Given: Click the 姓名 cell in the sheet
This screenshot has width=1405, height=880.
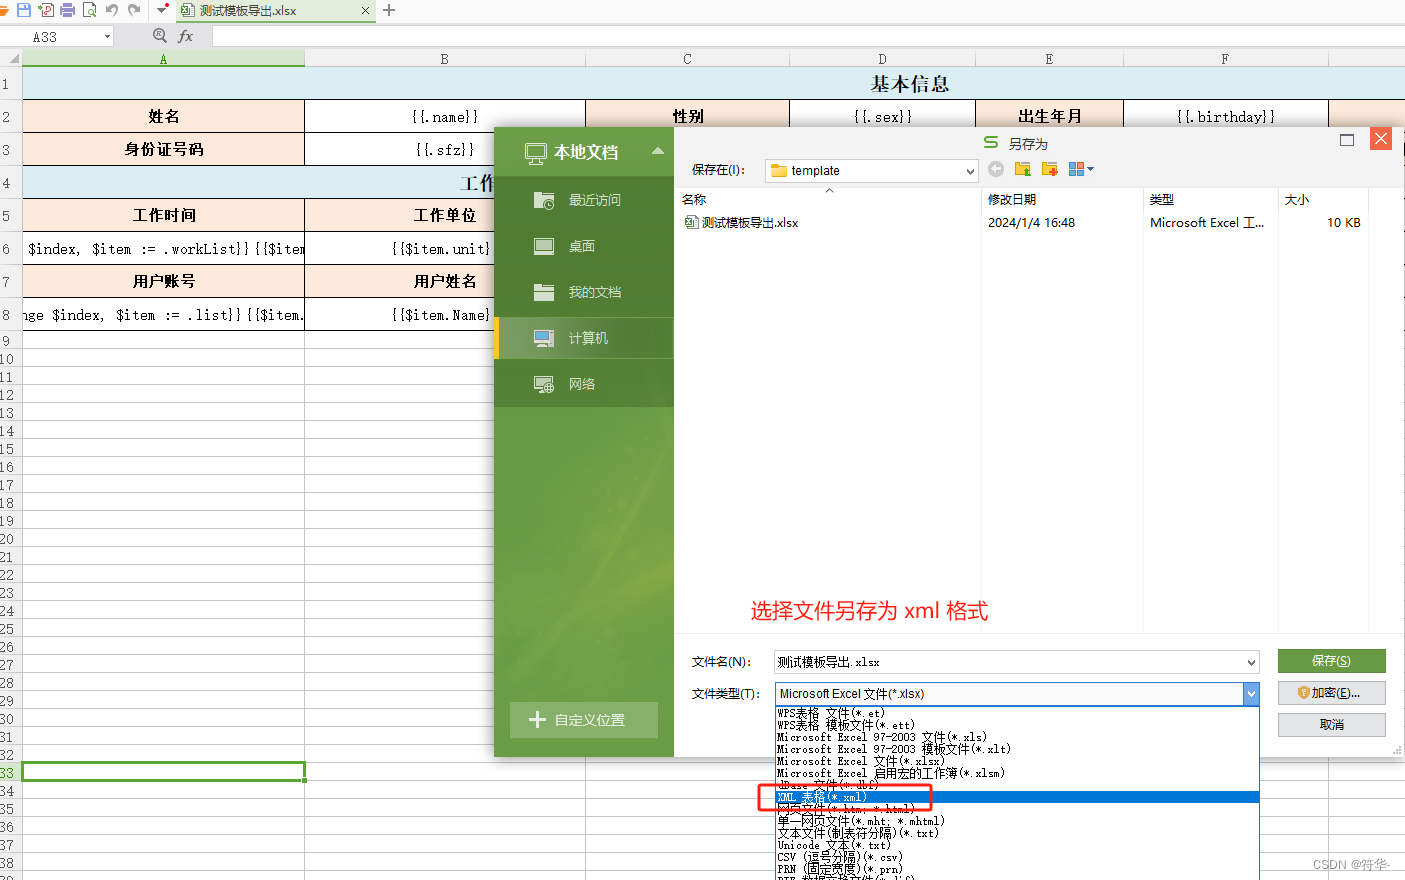Looking at the screenshot, I should tap(163, 117).
